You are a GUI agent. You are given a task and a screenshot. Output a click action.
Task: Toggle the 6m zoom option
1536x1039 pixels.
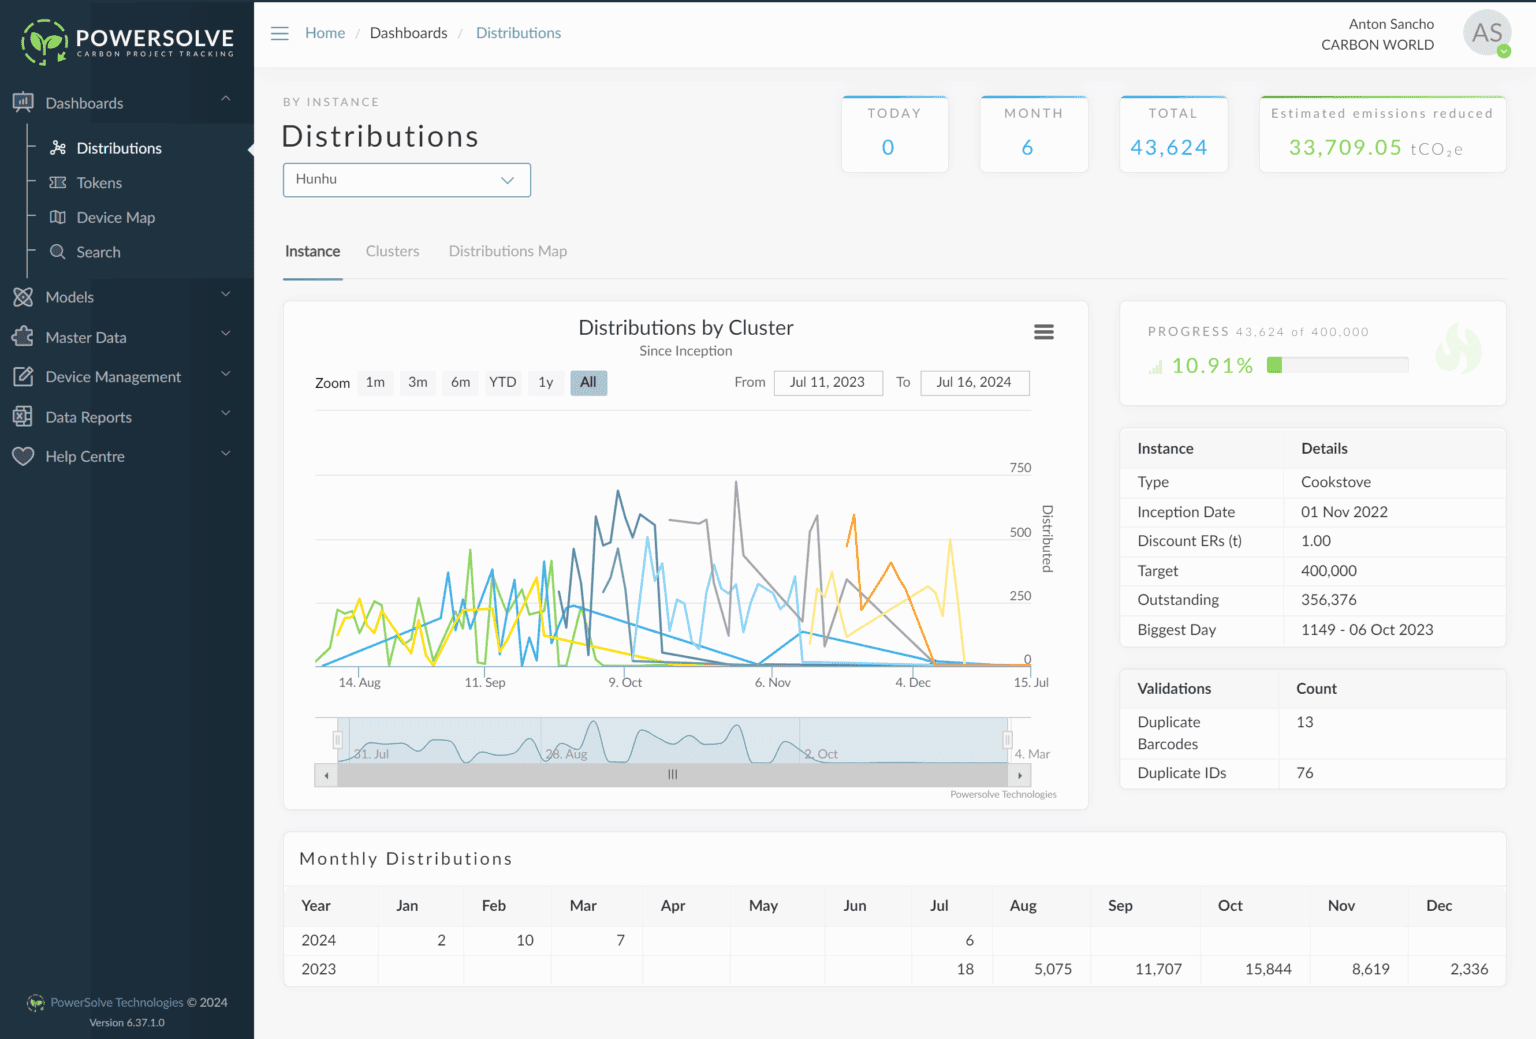[460, 382]
